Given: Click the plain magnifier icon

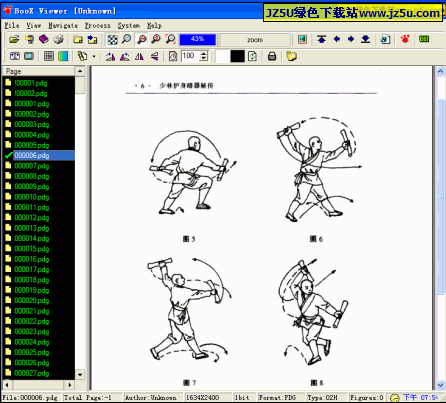Looking at the screenshot, I should coord(126,39).
